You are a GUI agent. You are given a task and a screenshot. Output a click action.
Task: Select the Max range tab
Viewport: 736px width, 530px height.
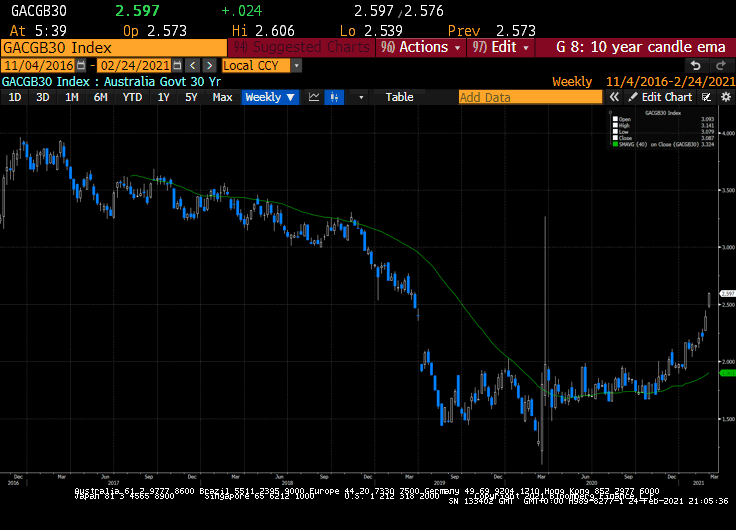[222, 97]
